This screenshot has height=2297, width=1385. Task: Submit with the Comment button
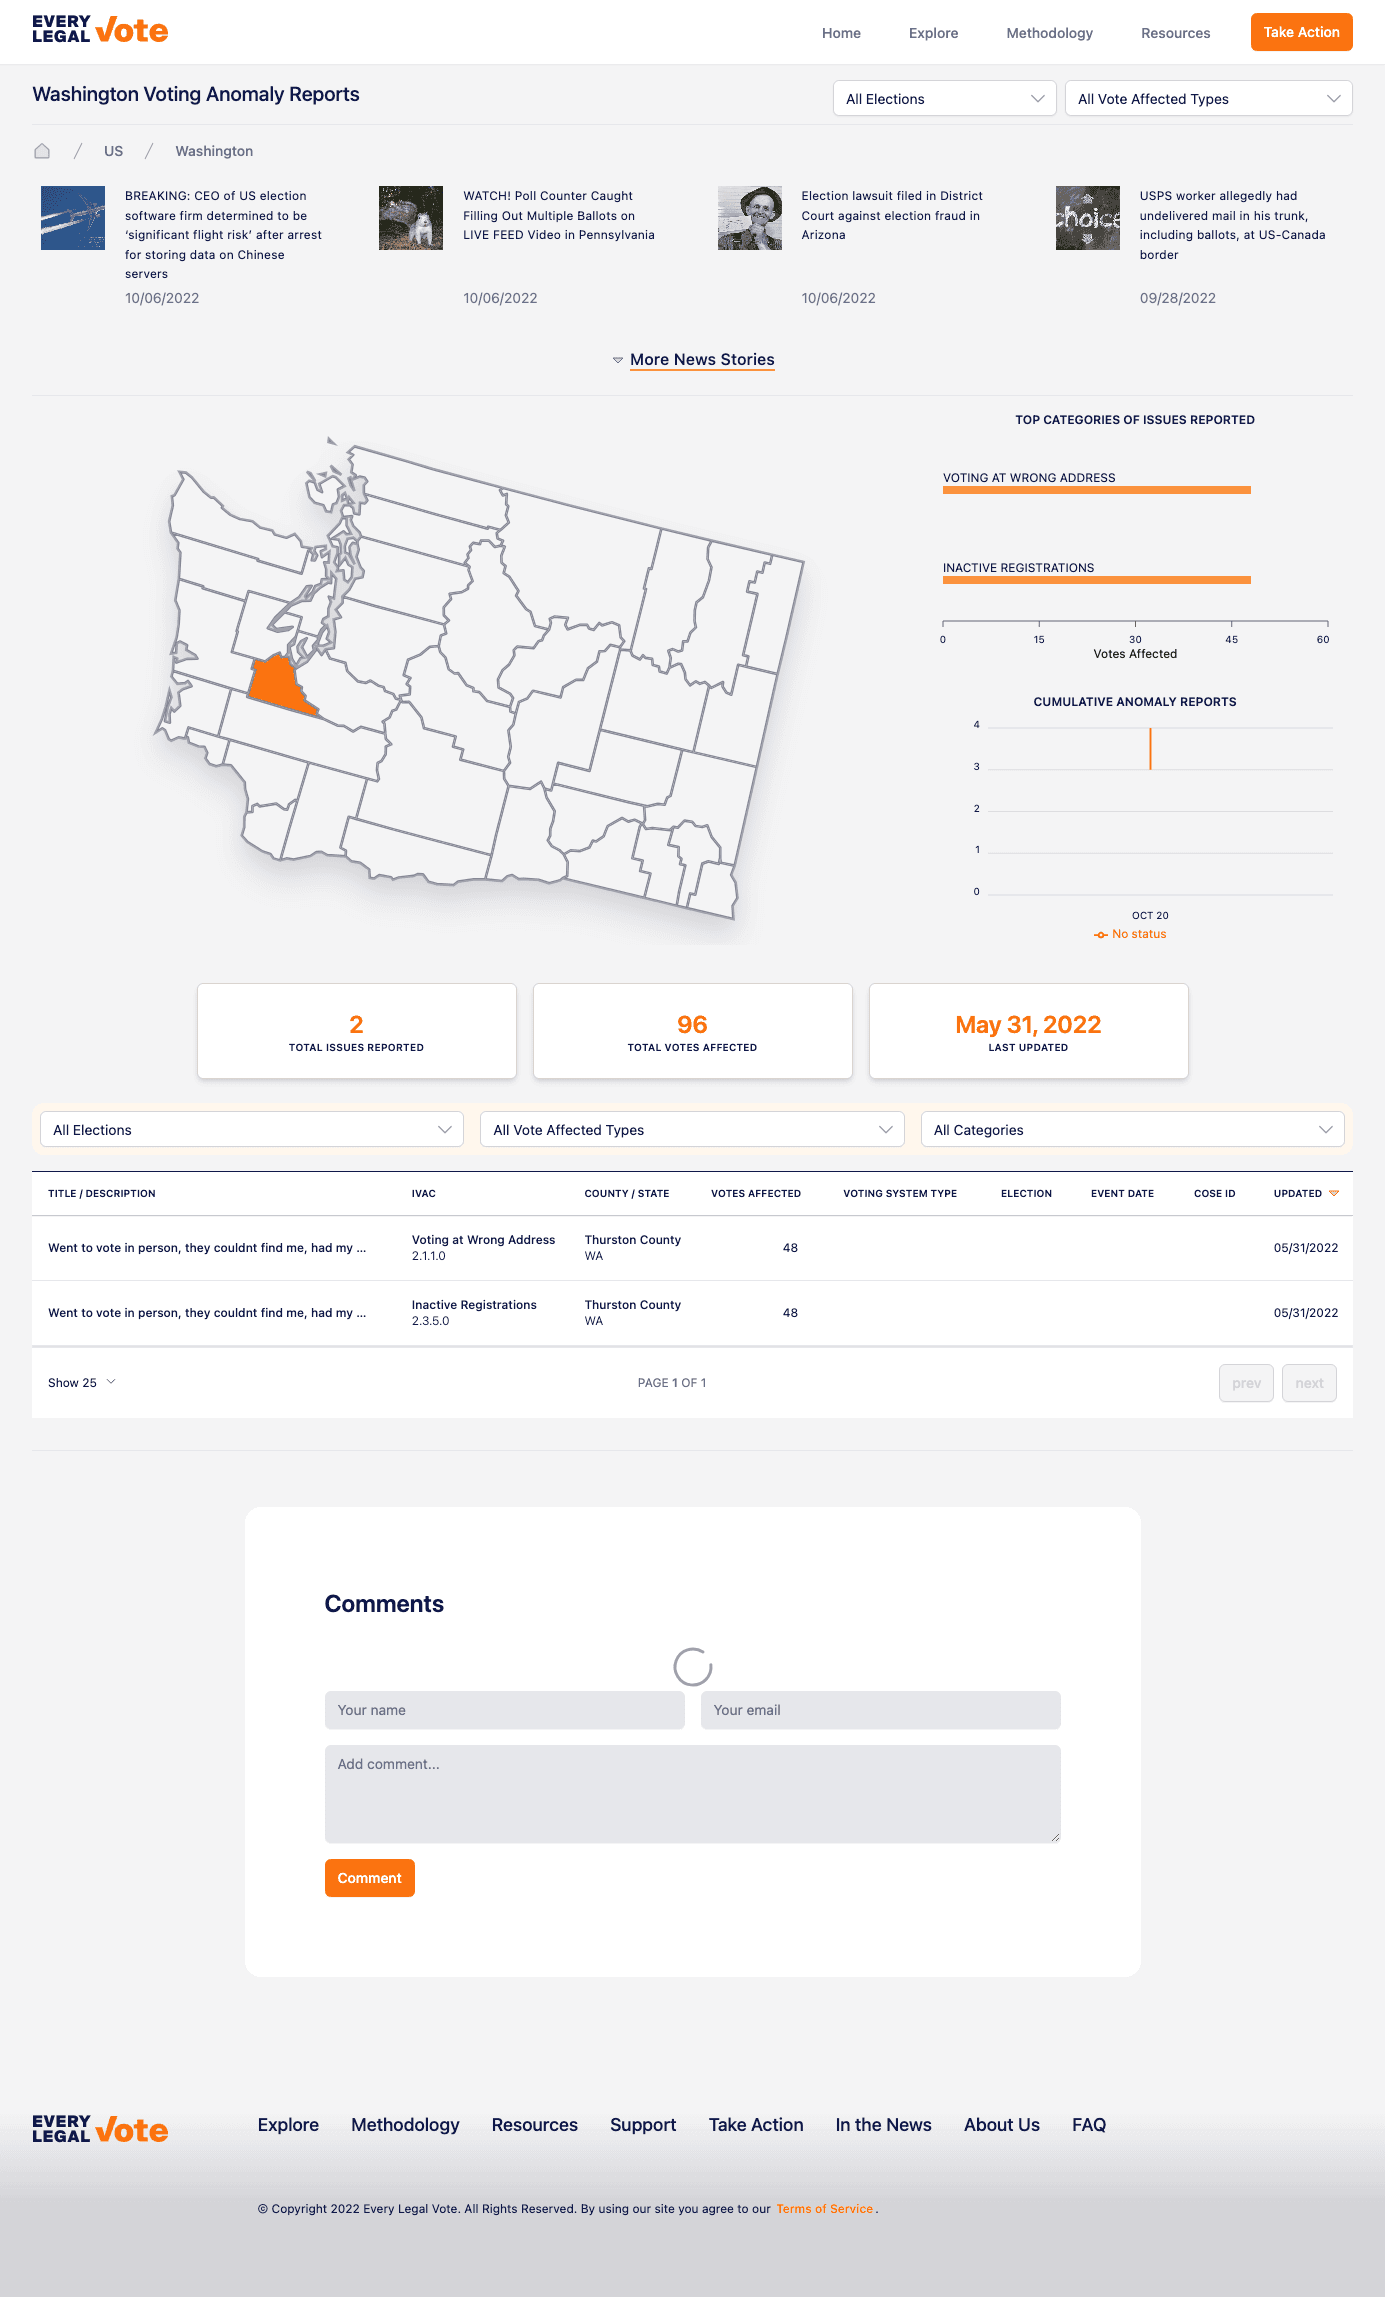pyautogui.click(x=369, y=1878)
